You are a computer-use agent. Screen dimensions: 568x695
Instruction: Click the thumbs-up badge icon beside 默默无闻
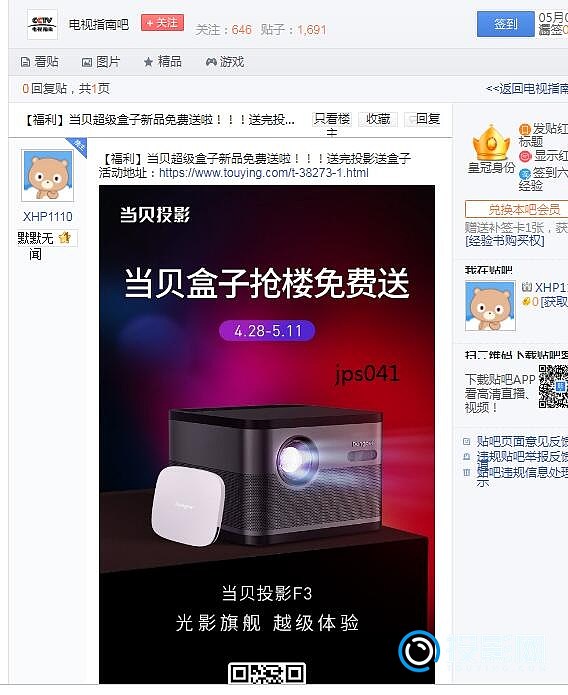click(x=65, y=238)
